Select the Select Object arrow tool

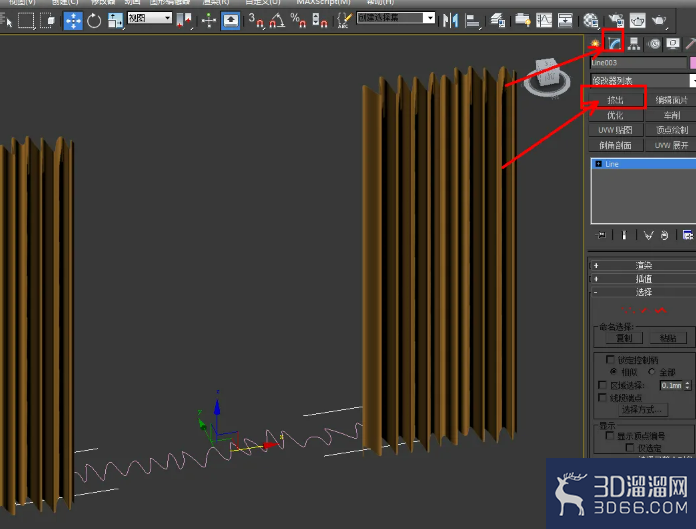coord(7,21)
